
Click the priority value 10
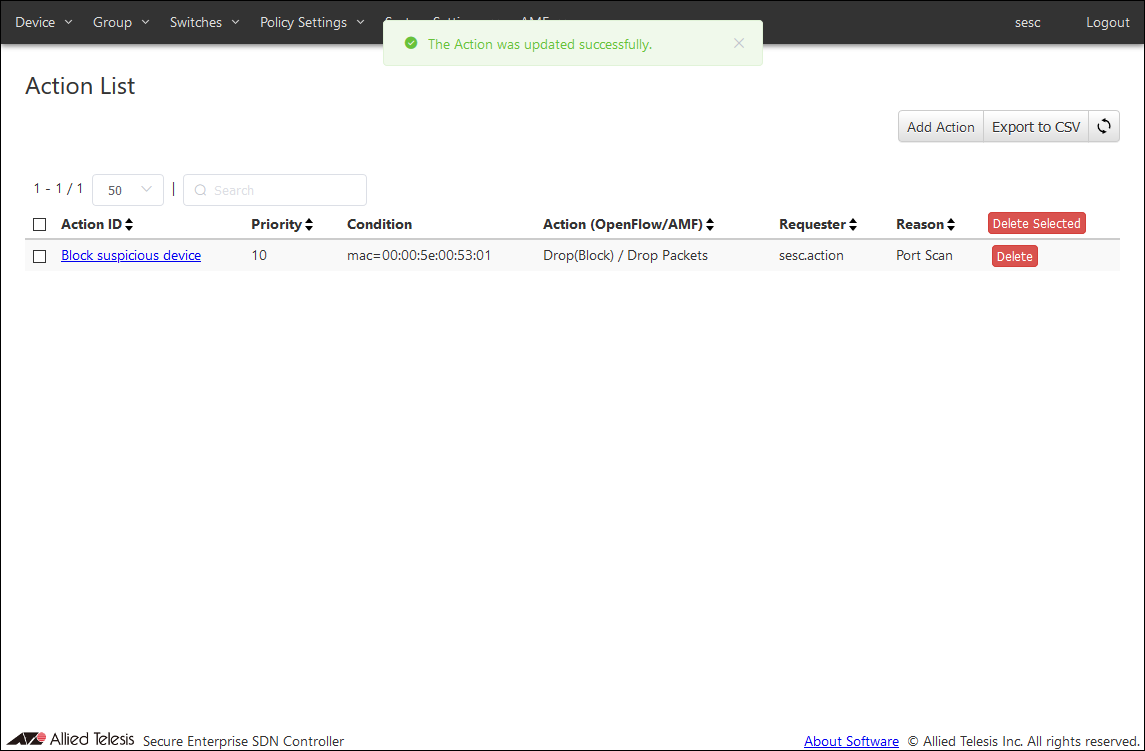pyautogui.click(x=259, y=255)
